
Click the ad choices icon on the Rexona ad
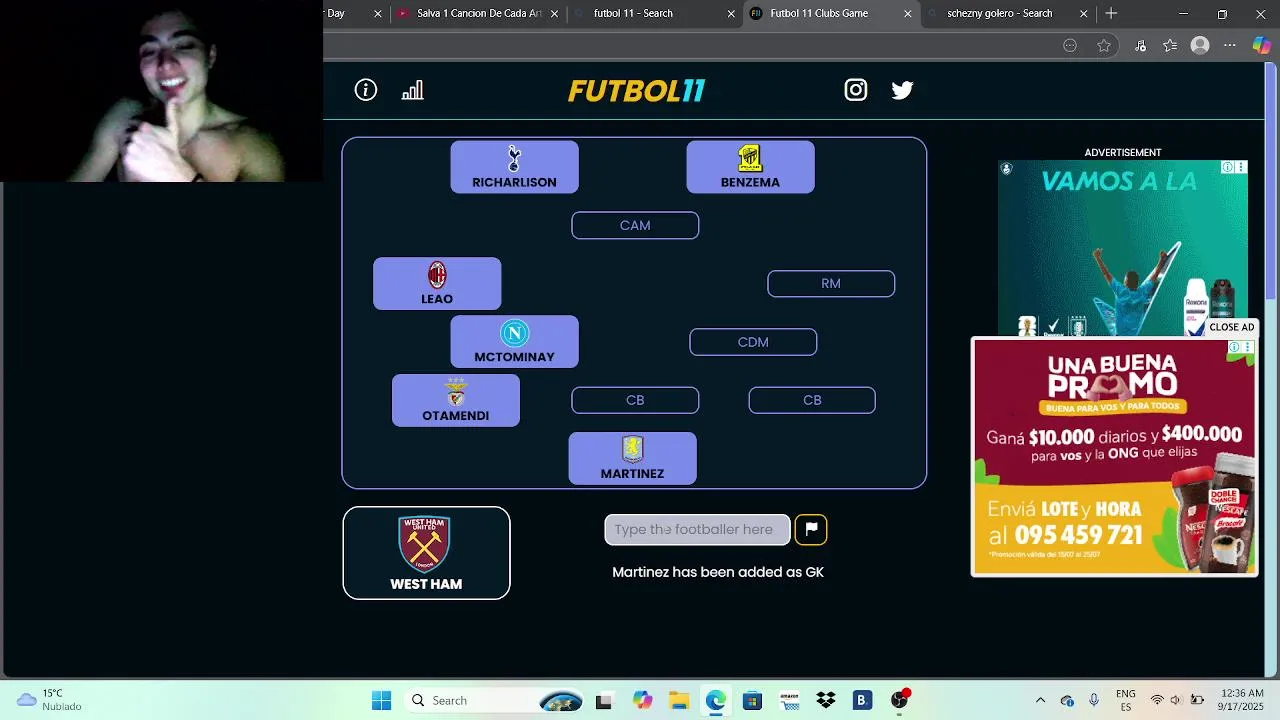(1228, 168)
